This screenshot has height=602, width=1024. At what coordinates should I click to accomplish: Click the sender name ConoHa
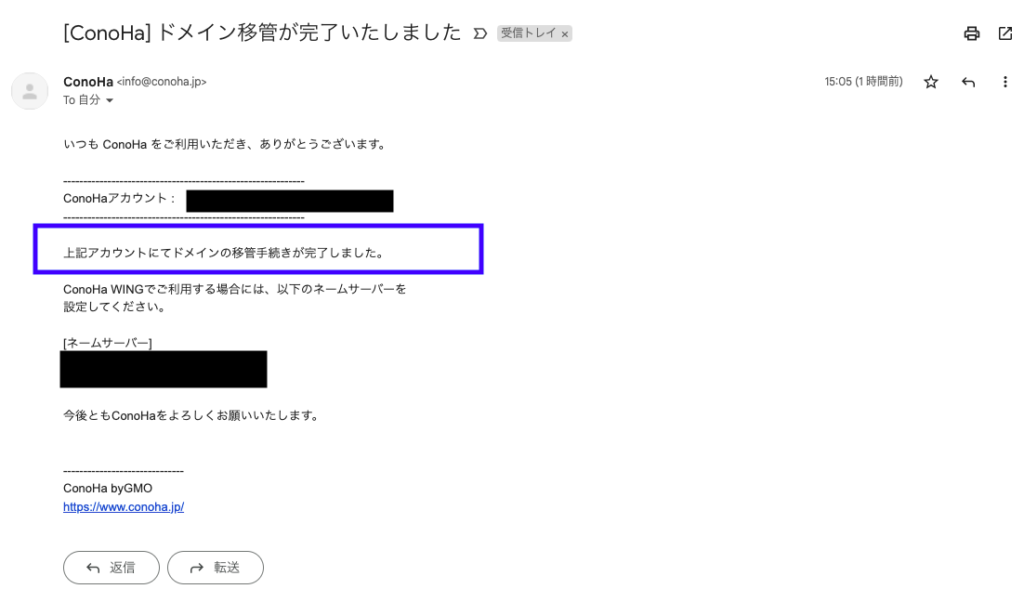[x=88, y=82]
